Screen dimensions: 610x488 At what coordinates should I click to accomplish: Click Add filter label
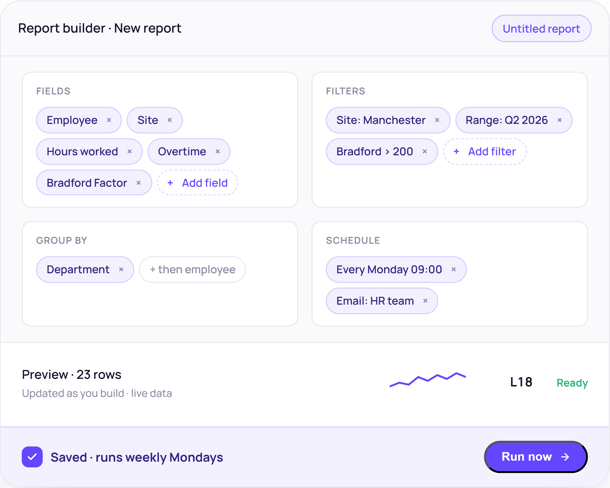coord(492,151)
